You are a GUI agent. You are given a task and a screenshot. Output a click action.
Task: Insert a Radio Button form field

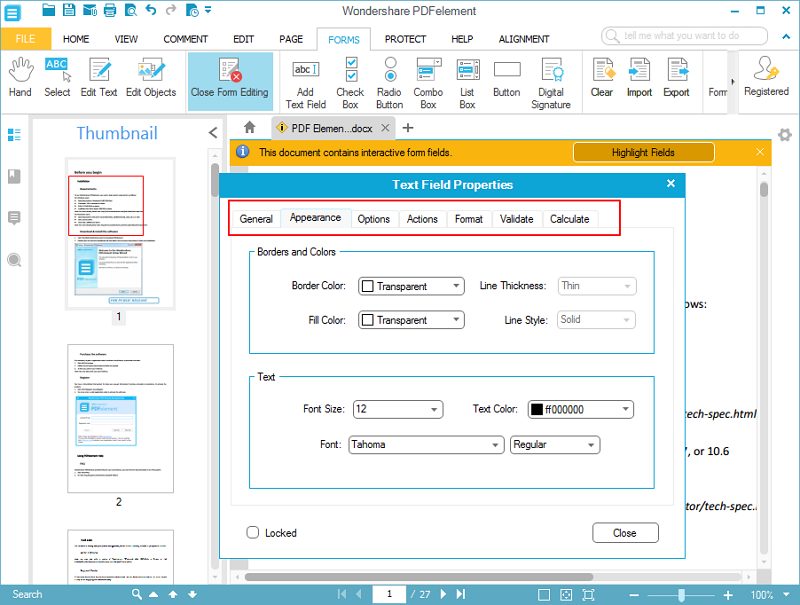(x=389, y=84)
